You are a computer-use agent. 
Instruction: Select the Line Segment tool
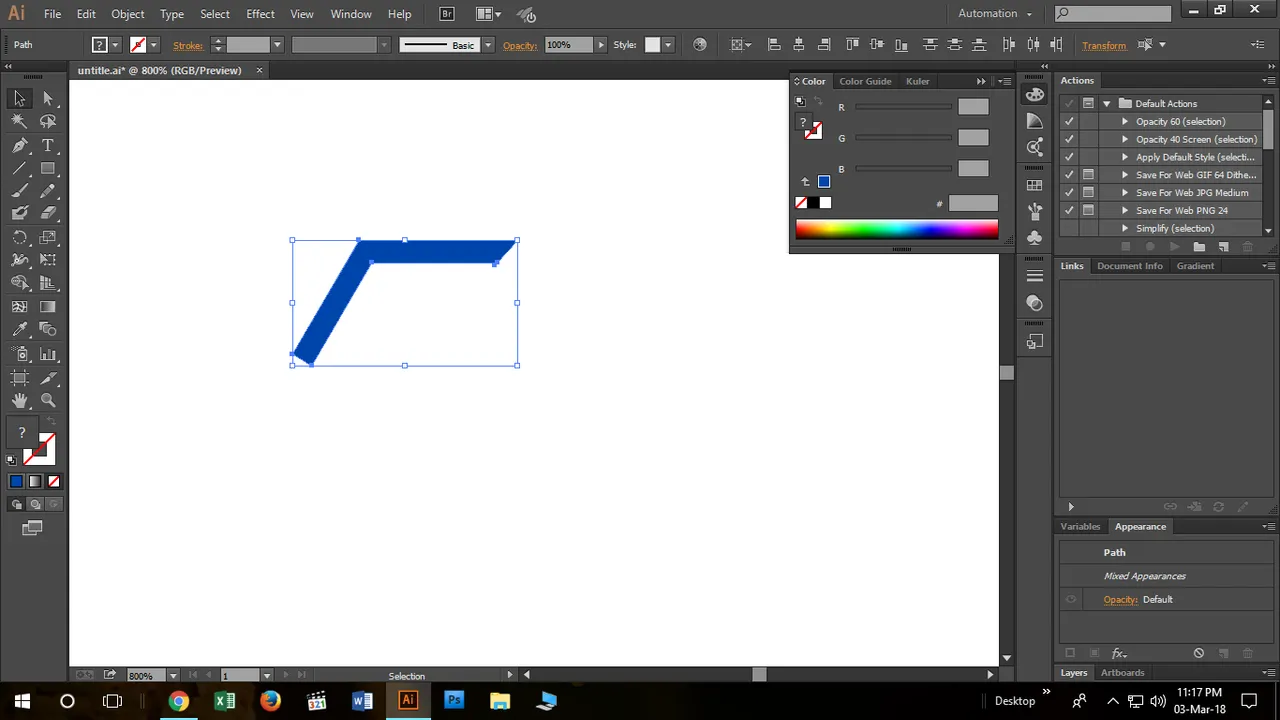(19, 169)
